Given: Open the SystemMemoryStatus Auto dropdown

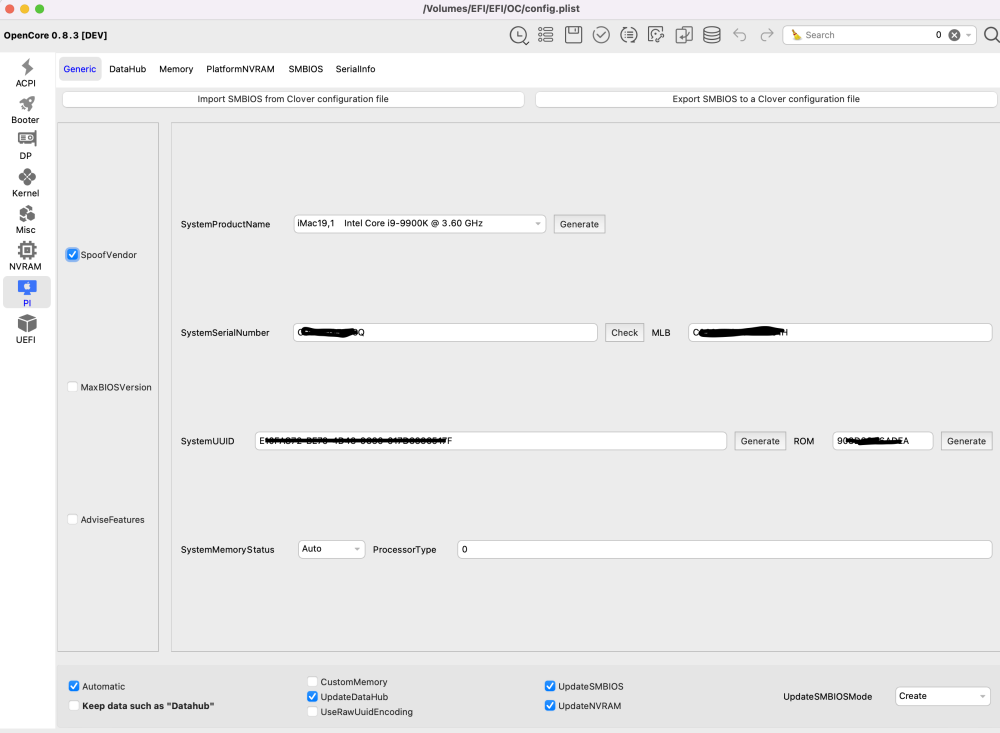Looking at the screenshot, I should point(331,549).
